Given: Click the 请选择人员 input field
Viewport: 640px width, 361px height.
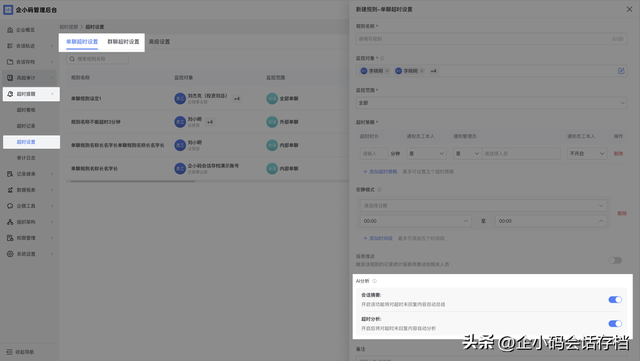Looking at the screenshot, I should (x=521, y=154).
